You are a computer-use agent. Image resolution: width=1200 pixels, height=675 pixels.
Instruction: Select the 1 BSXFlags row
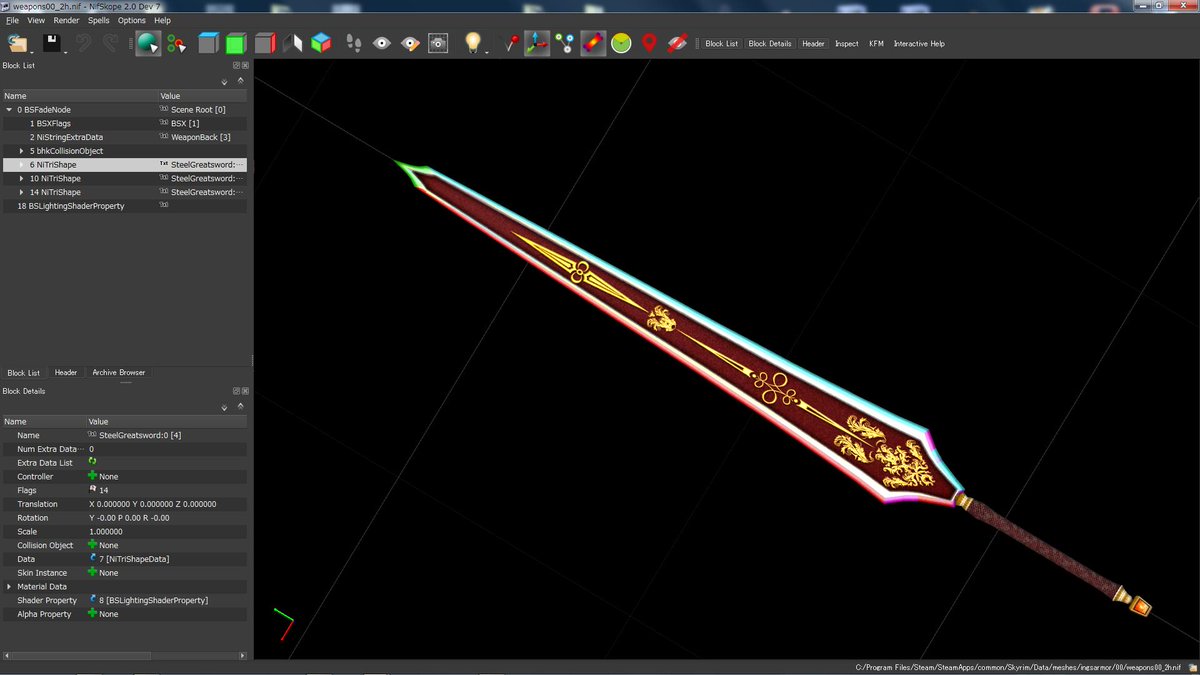[125, 123]
